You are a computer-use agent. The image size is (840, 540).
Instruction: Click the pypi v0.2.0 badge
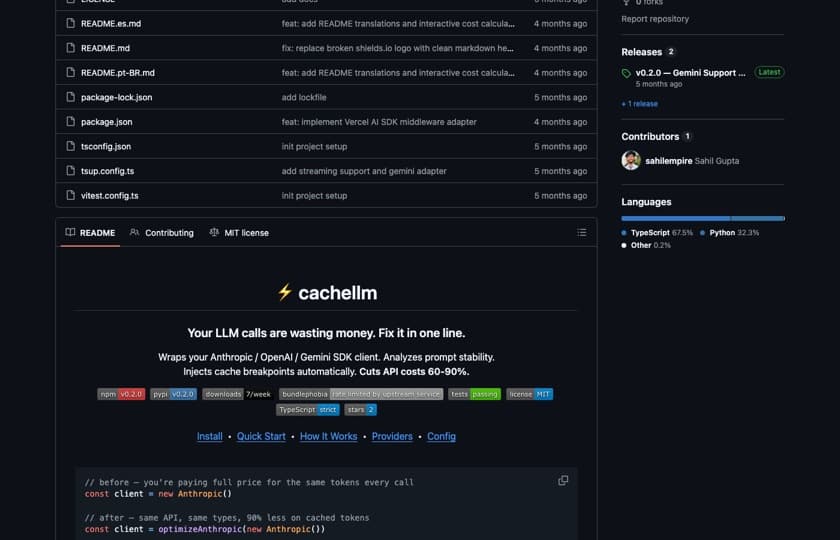(174, 394)
